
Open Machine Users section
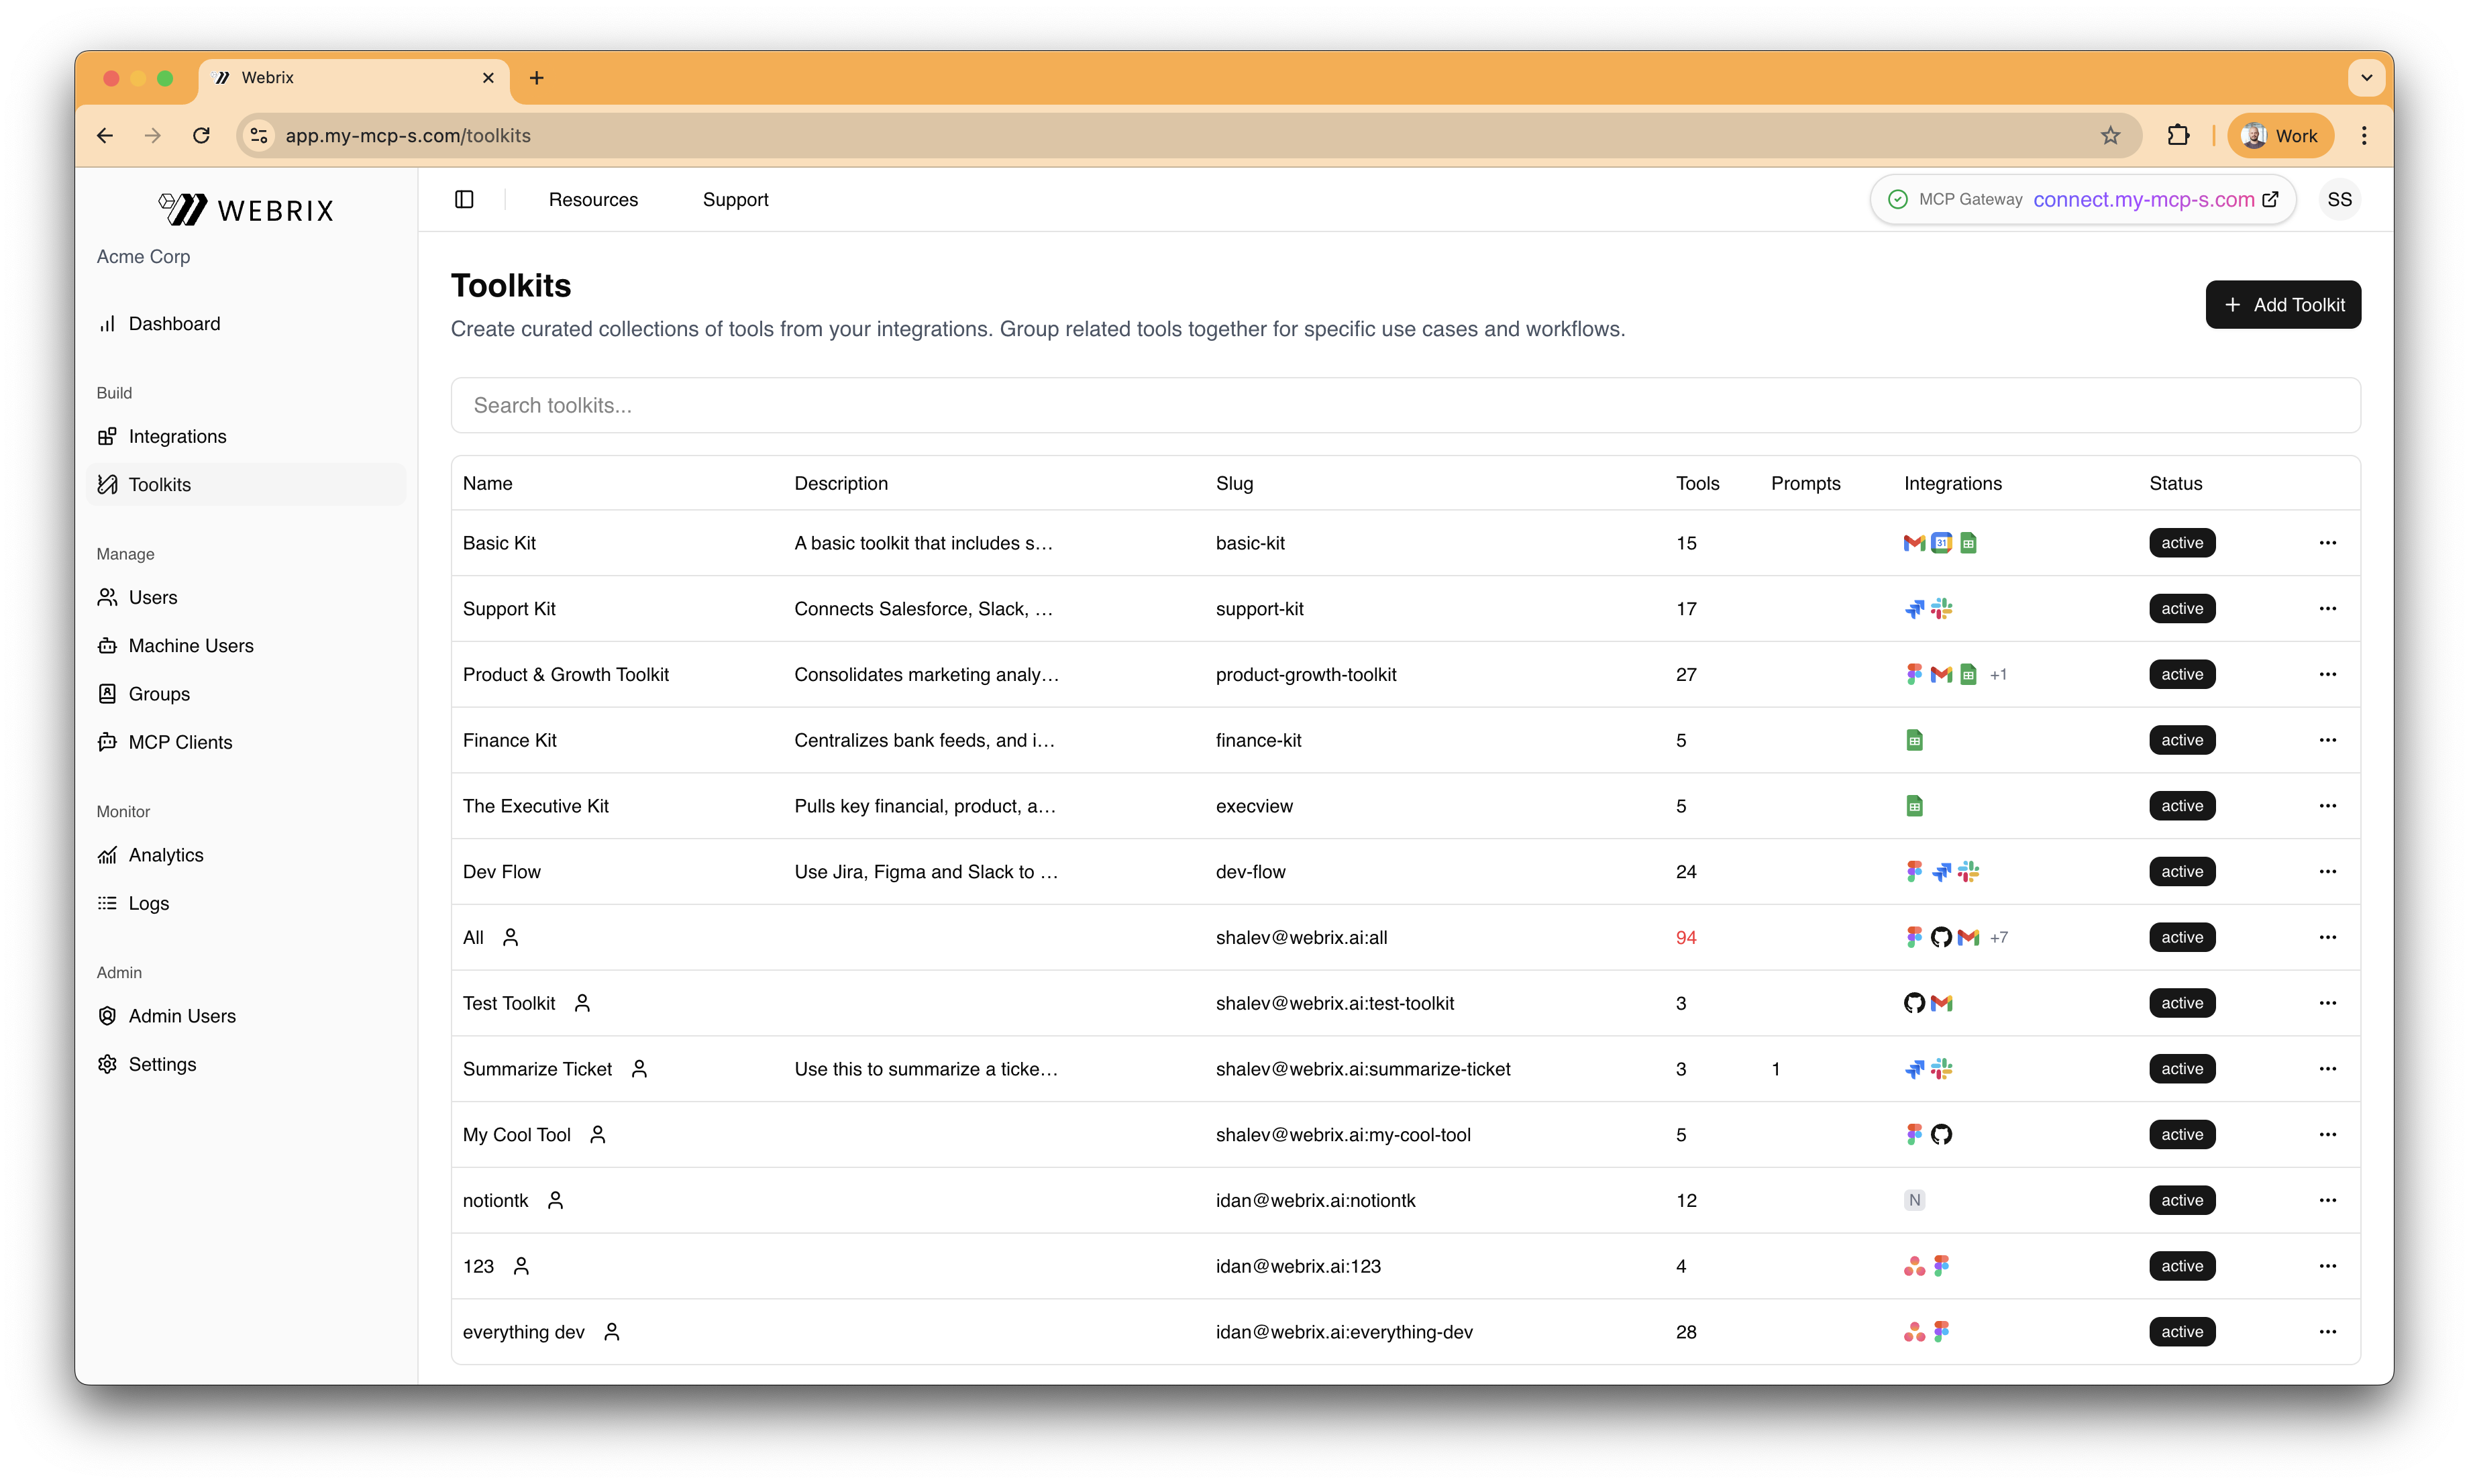(x=190, y=645)
